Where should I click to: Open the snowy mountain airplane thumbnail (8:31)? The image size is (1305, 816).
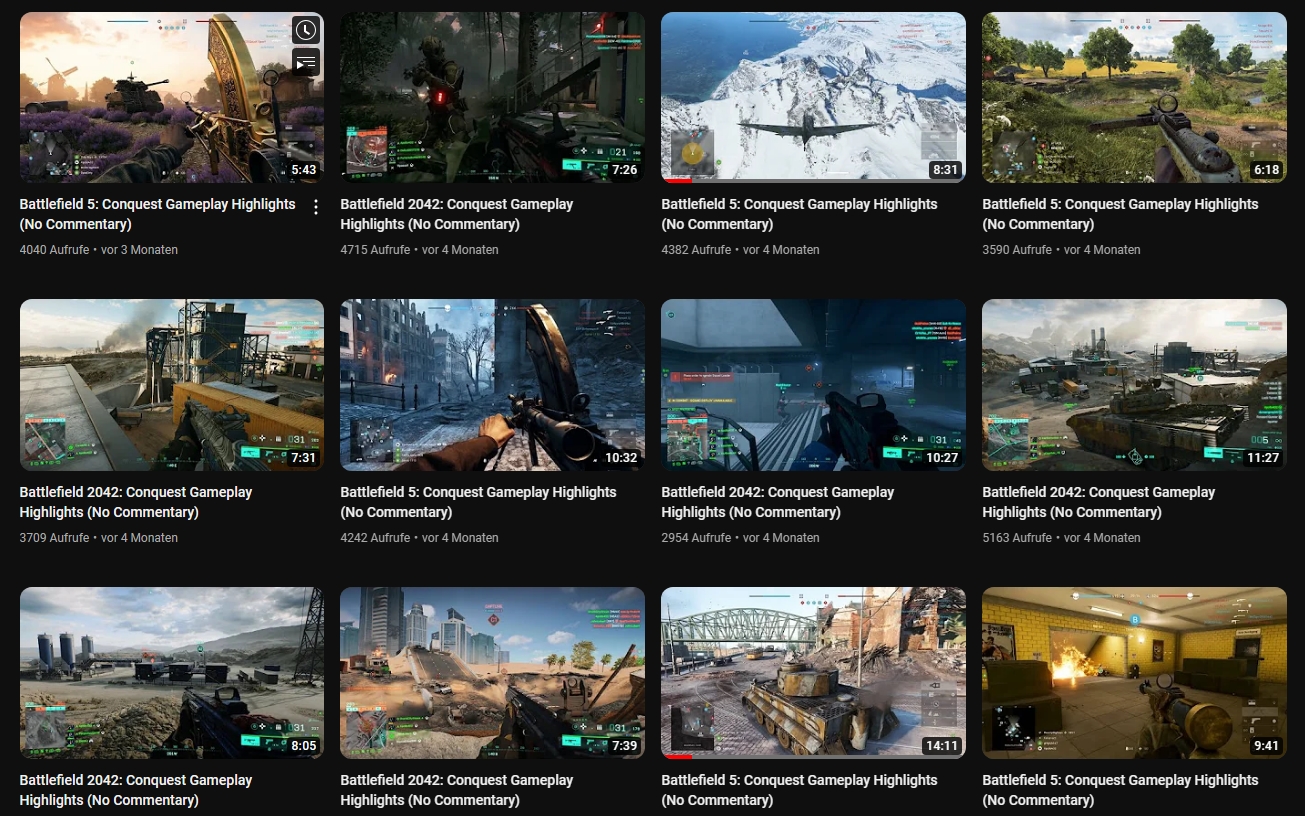(x=813, y=98)
